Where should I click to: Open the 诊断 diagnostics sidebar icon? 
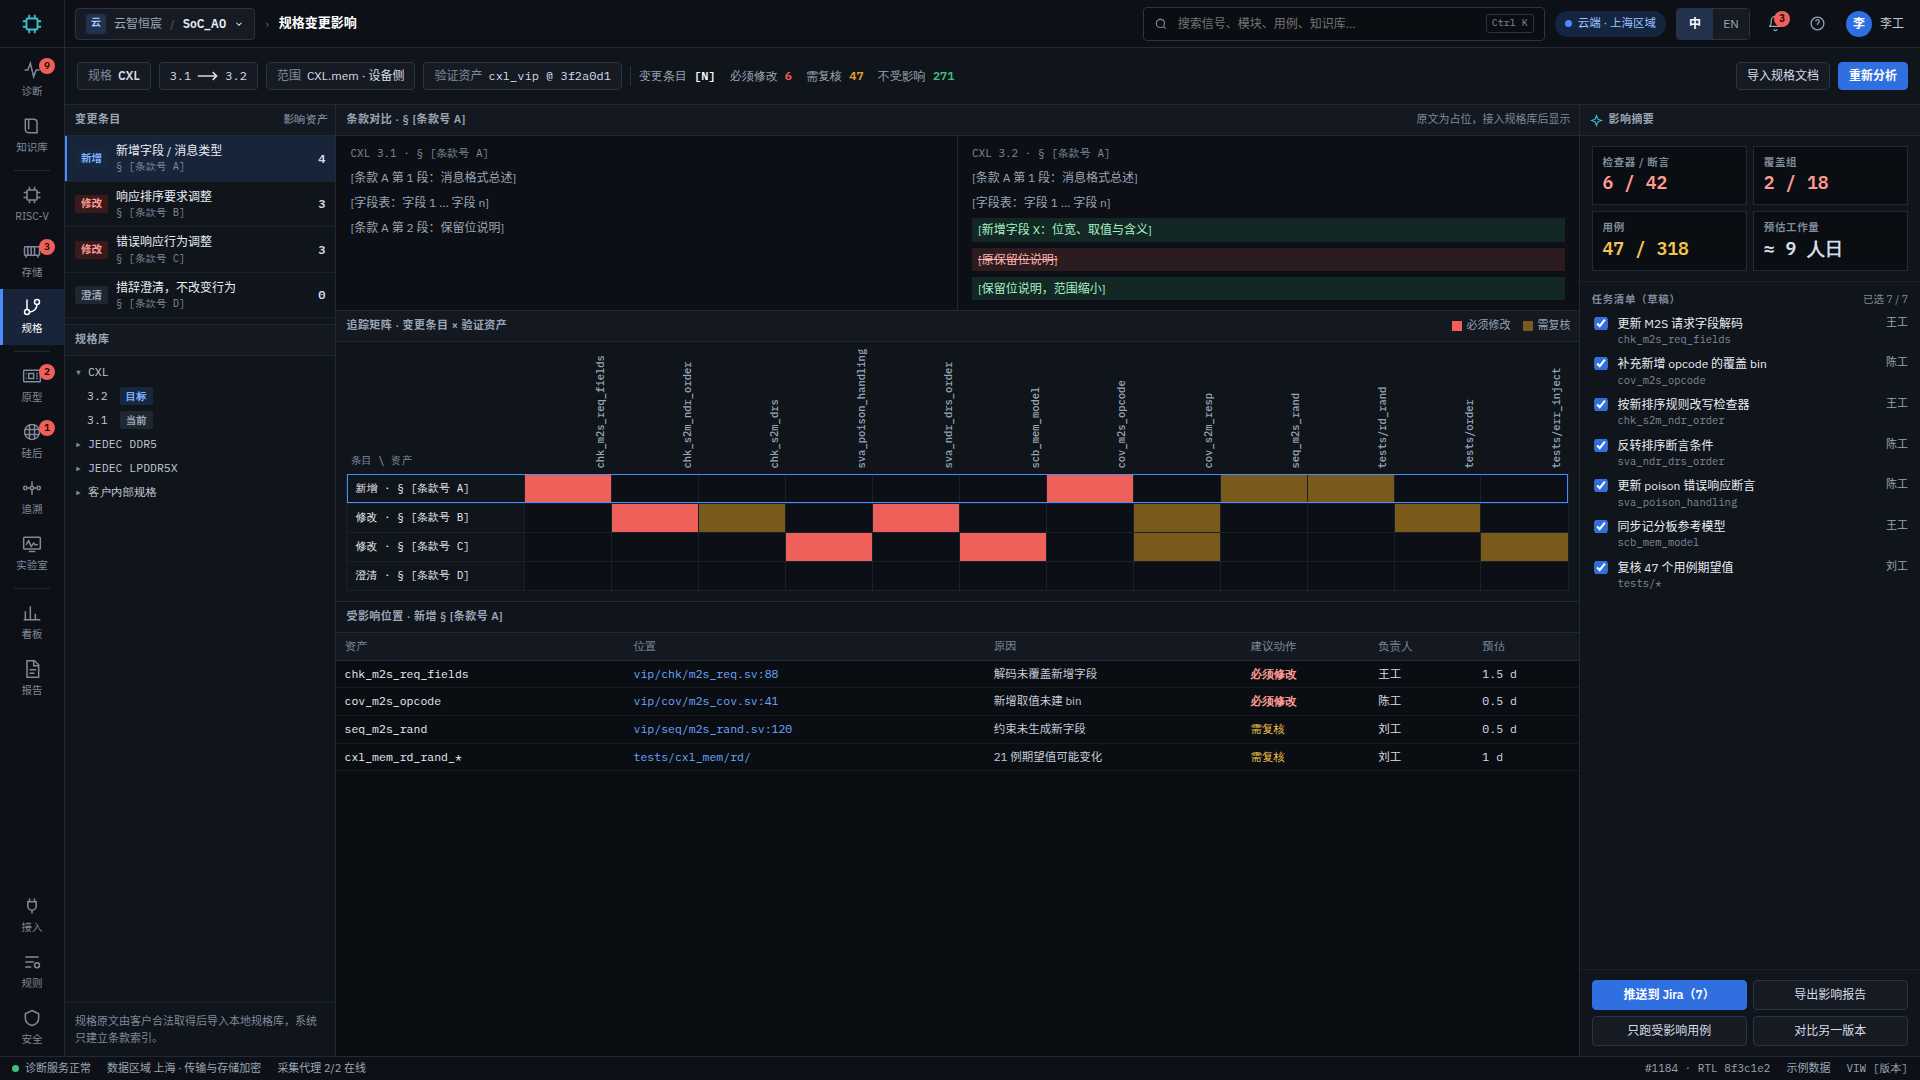[x=32, y=77]
